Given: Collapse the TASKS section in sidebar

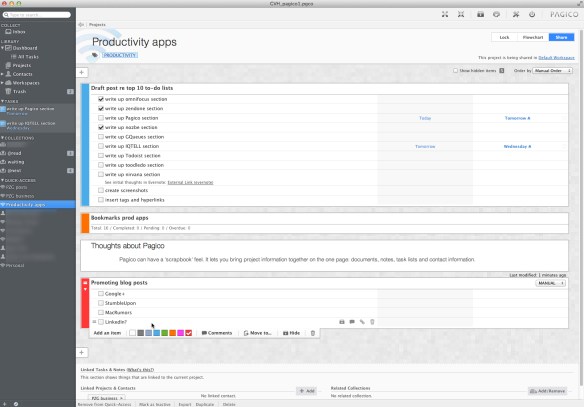Looking at the screenshot, I should [x=2, y=101].
